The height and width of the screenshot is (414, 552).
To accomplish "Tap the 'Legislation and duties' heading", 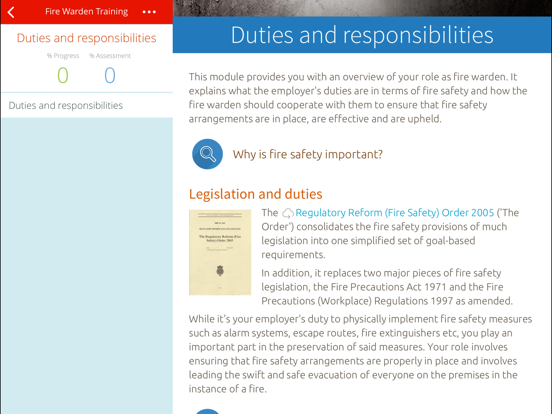I will (256, 194).
